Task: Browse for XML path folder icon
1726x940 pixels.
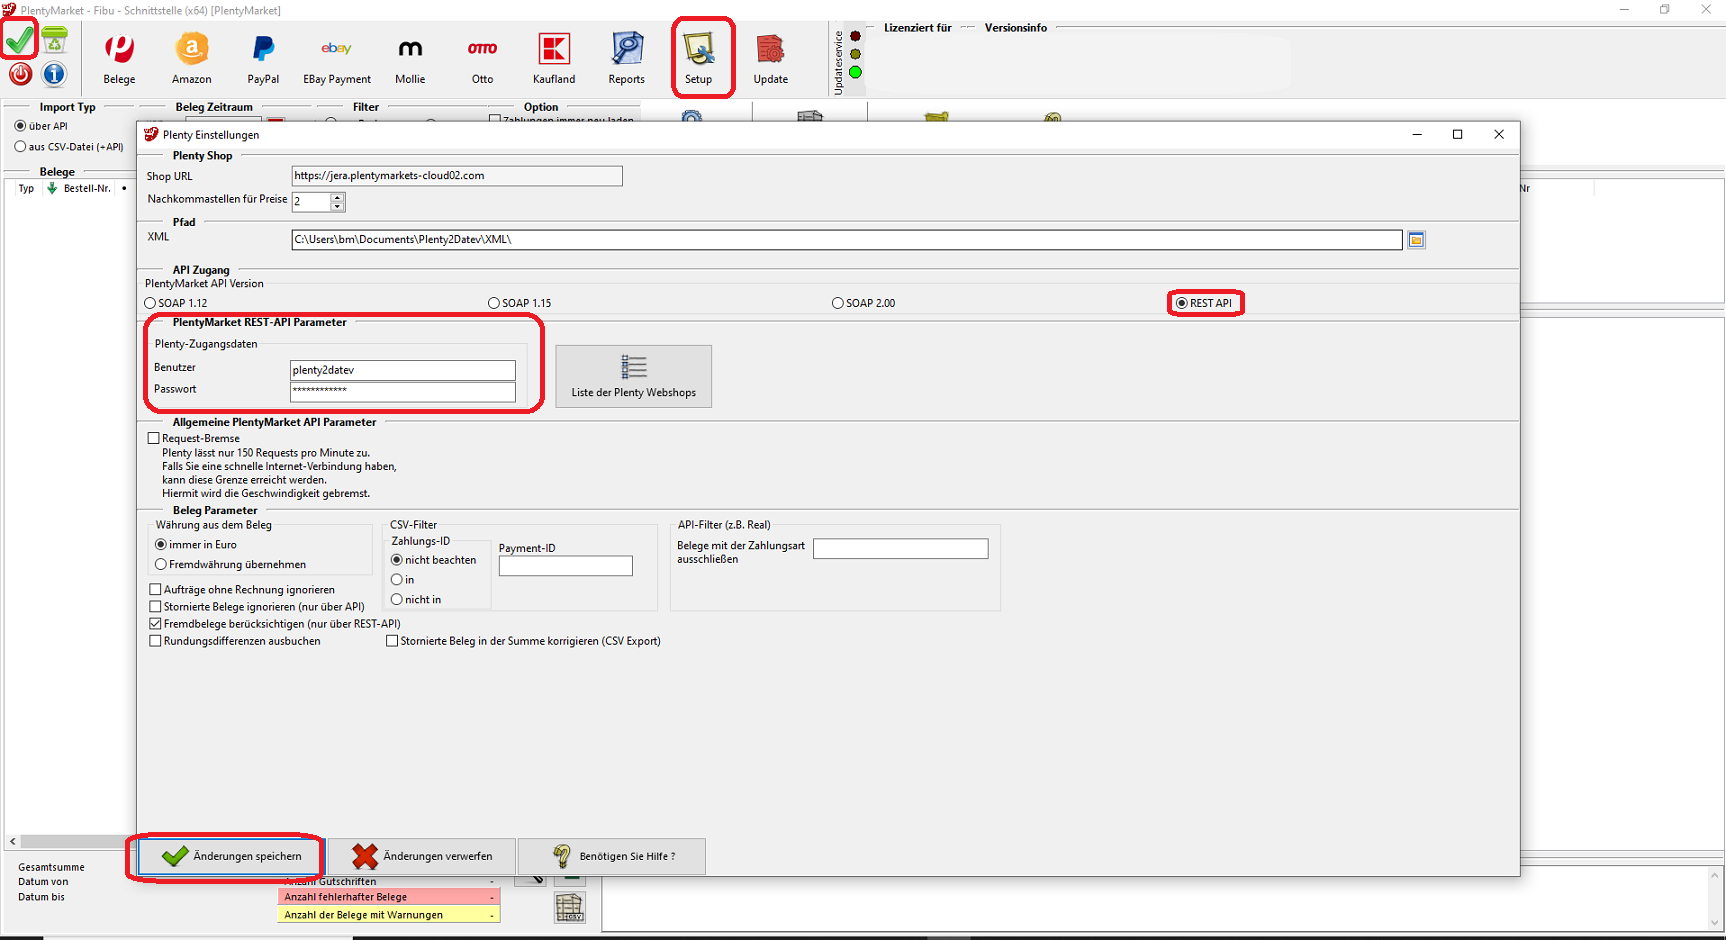Action: tap(1416, 240)
